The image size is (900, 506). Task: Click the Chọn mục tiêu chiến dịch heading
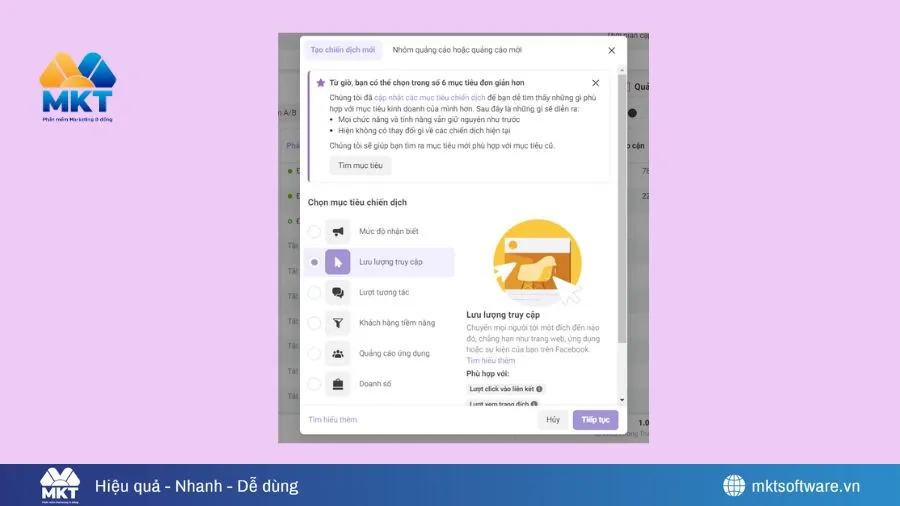point(357,203)
